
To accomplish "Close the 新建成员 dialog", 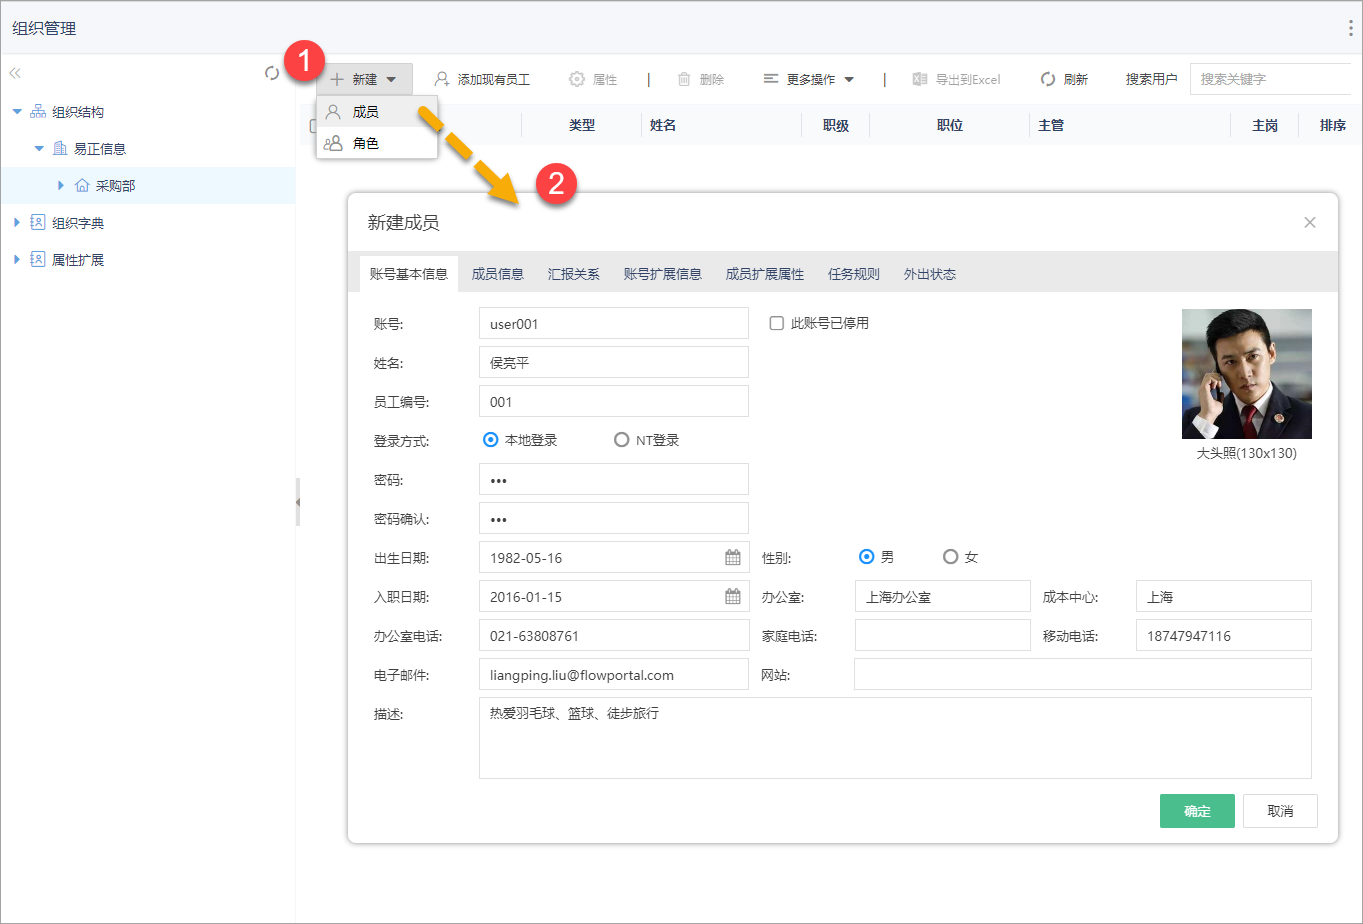I will click(1310, 222).
